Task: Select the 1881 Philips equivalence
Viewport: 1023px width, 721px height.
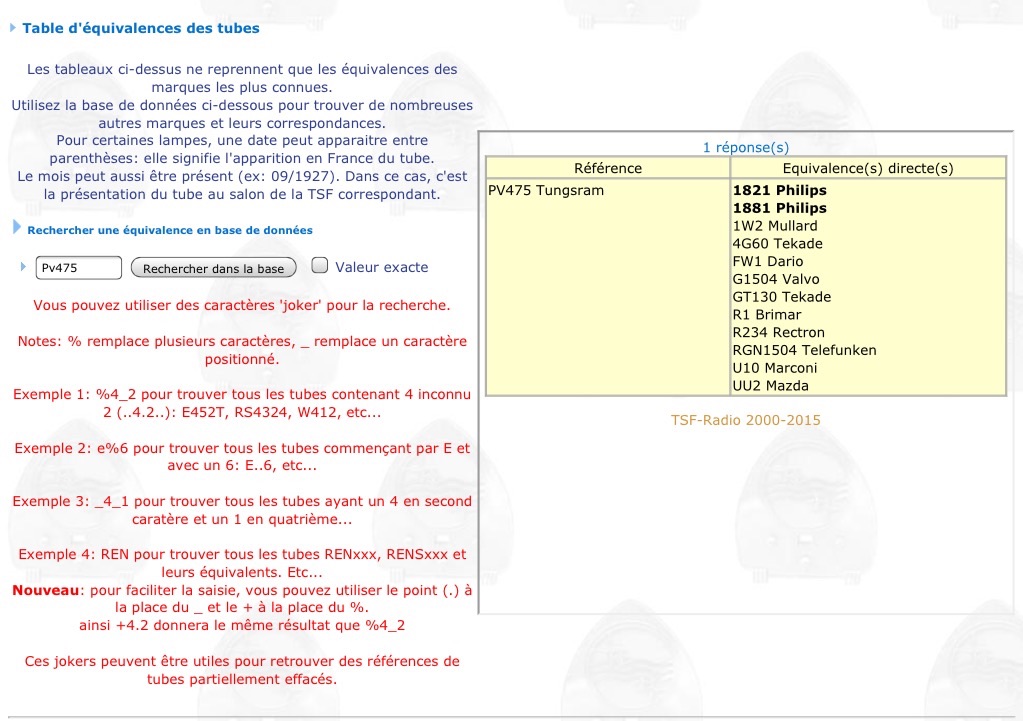Action: (x=780, y=208)
